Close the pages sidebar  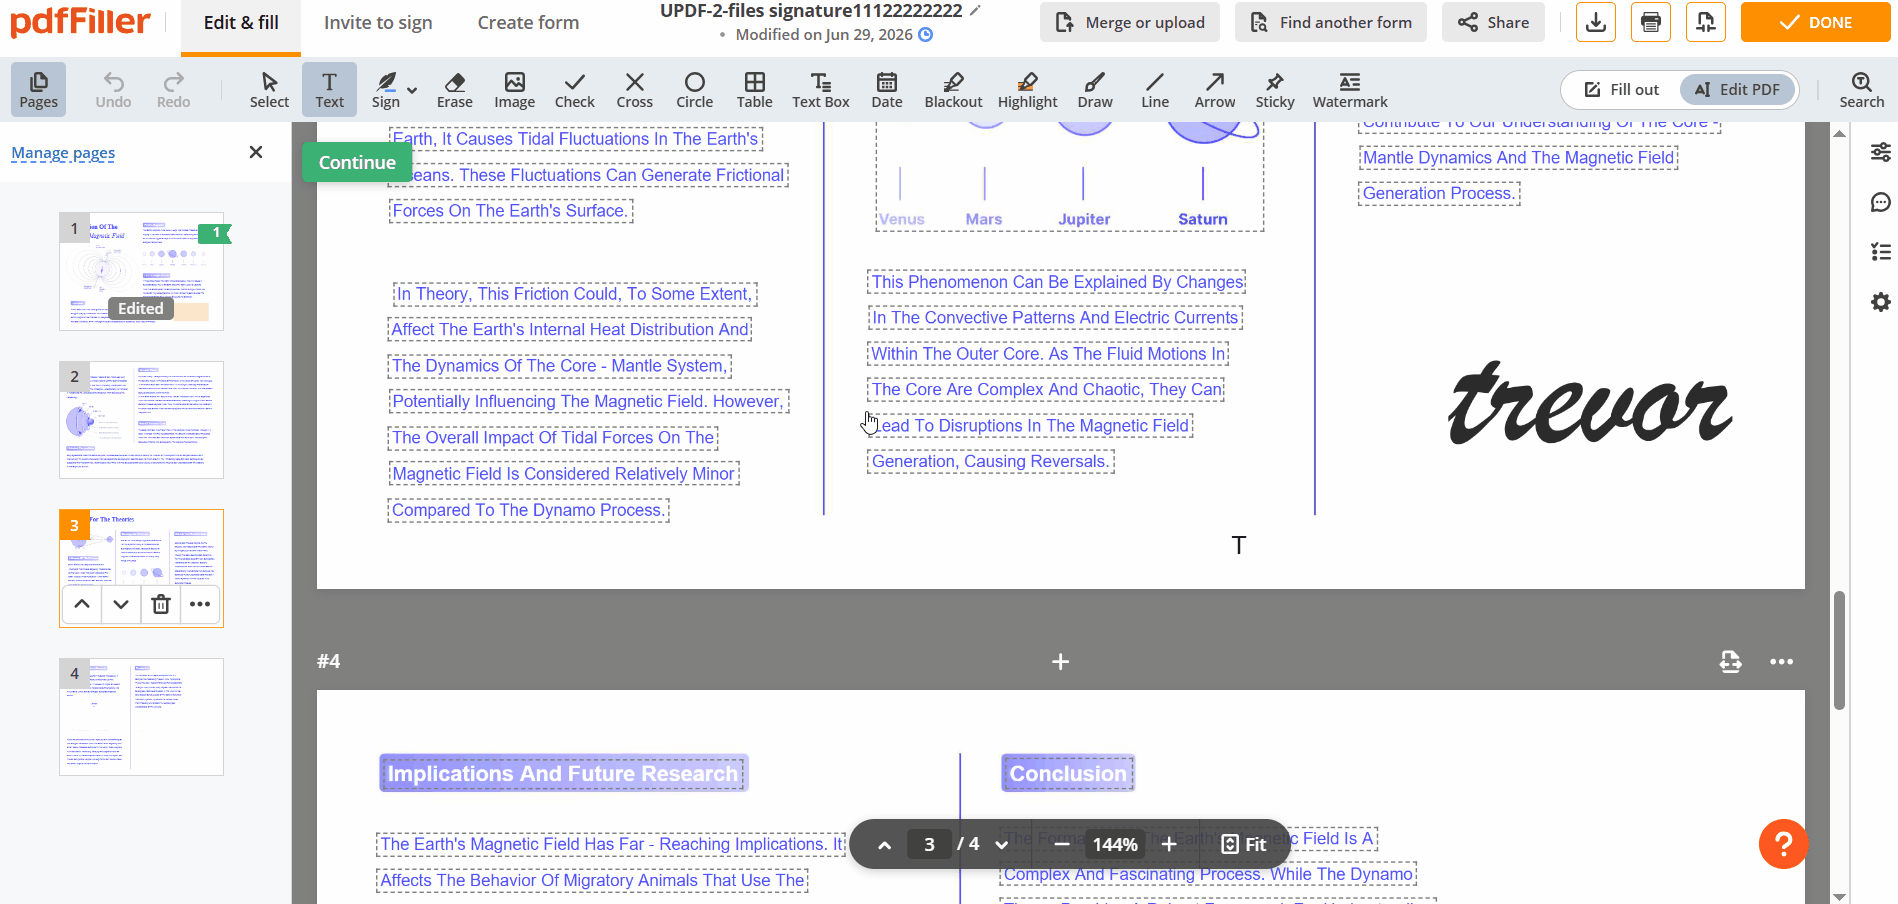click(x=256, y=152)
